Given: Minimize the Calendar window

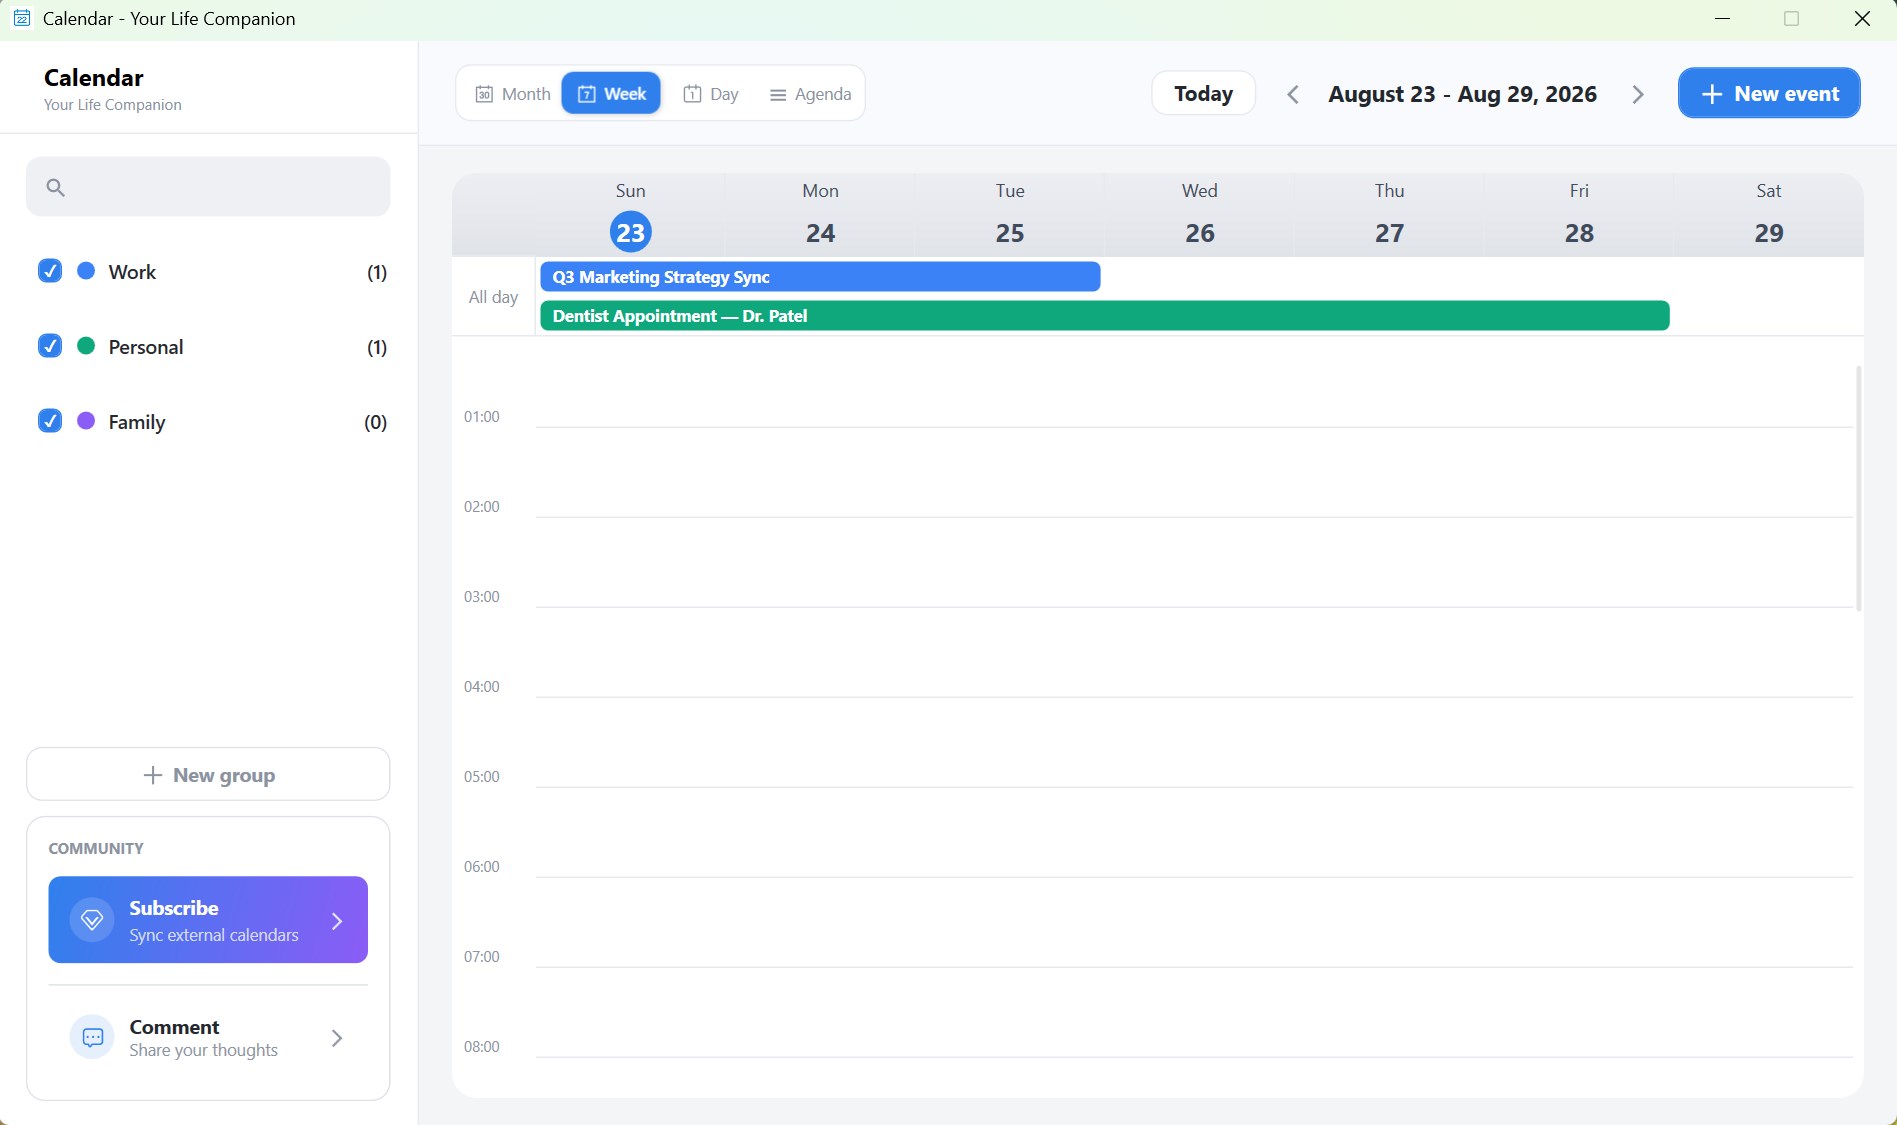Looking at the screenshot, I should pyautogui.click(x=1722, y=19).
